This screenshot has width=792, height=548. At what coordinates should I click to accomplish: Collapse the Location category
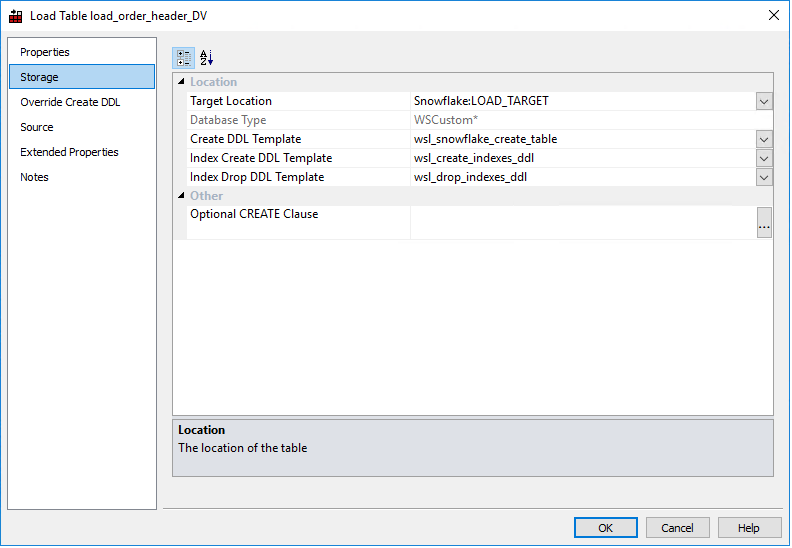(x=180, y=82)
